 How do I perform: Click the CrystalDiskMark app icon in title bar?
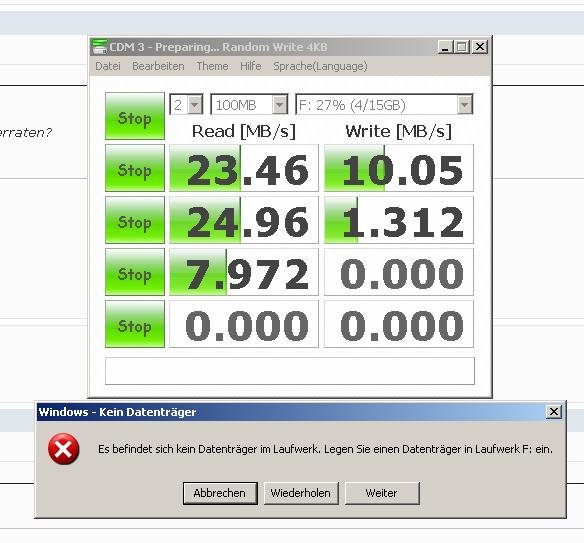pos(99,47)
